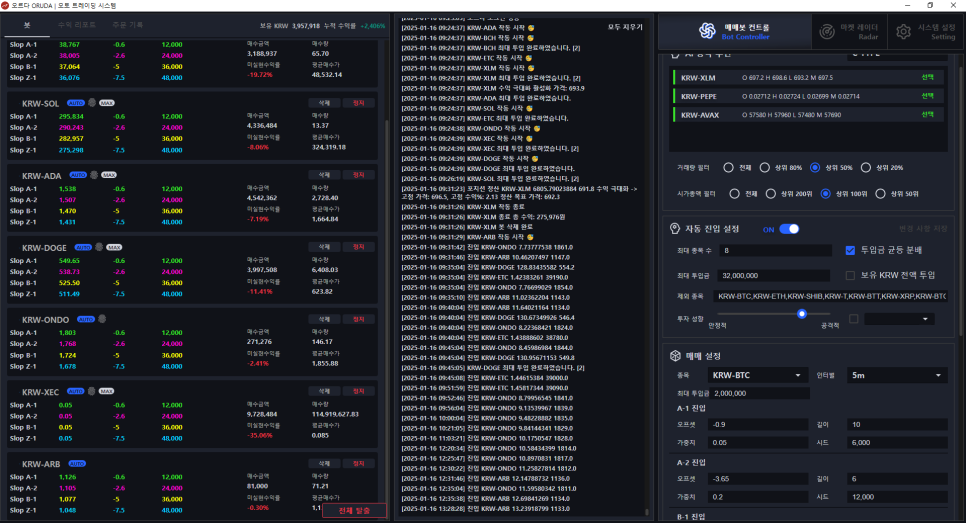Open the KRW-BTC symbol dropdown
Image resolution: width=966 pixels, height=523 pixels.
coord(756,375)
